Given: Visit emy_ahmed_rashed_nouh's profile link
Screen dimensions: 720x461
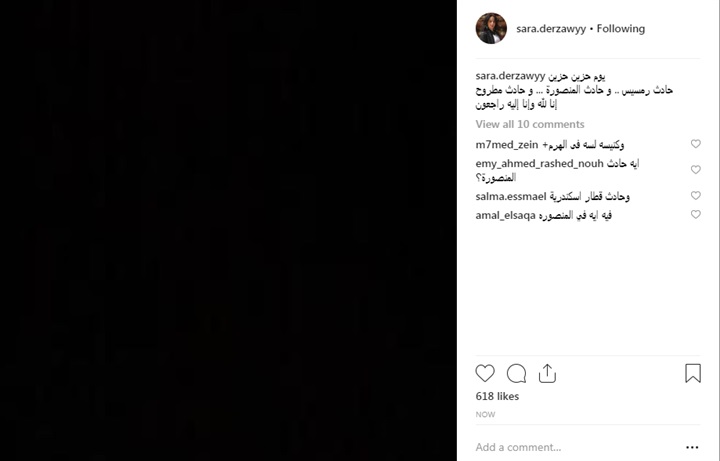Looking at the screenshot, I should coord(540,163).
